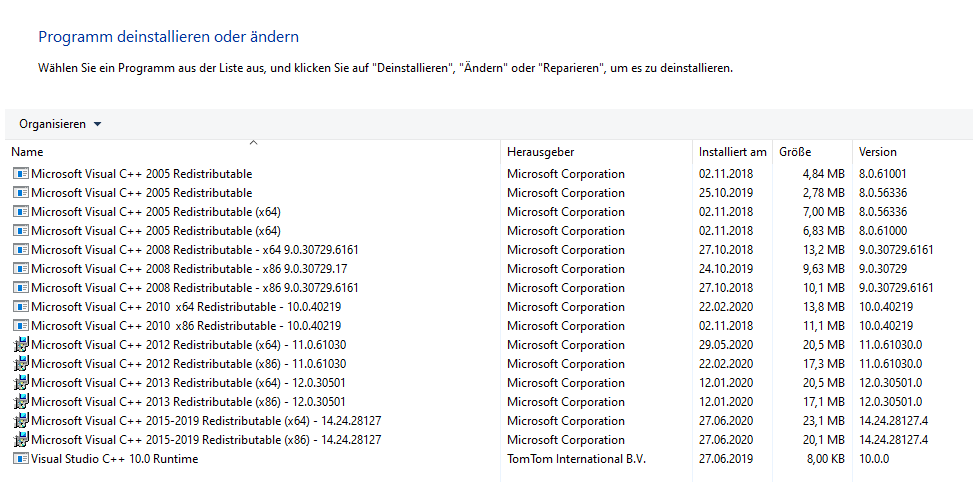This screenshot has width=973, height=482.
Task: Sort programs by Version column header
Action: (x=877, y=152)
